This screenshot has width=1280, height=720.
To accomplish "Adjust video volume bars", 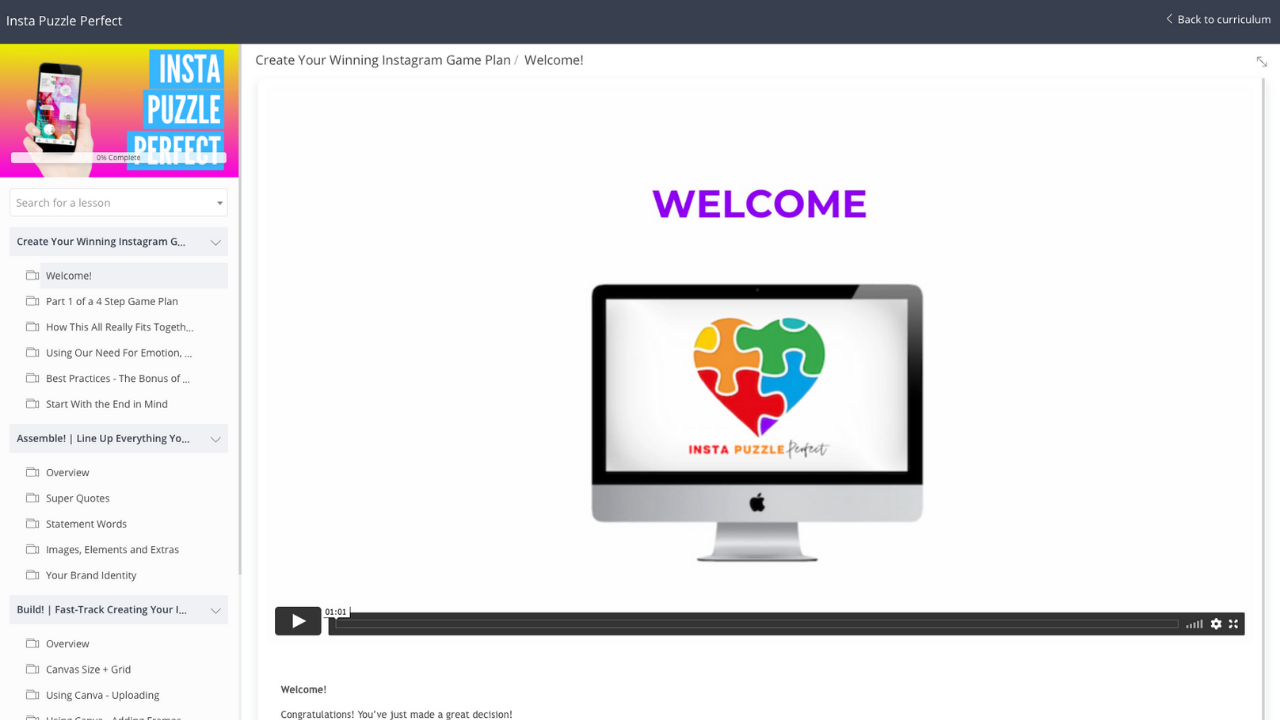I will [x=1194, y=624].
